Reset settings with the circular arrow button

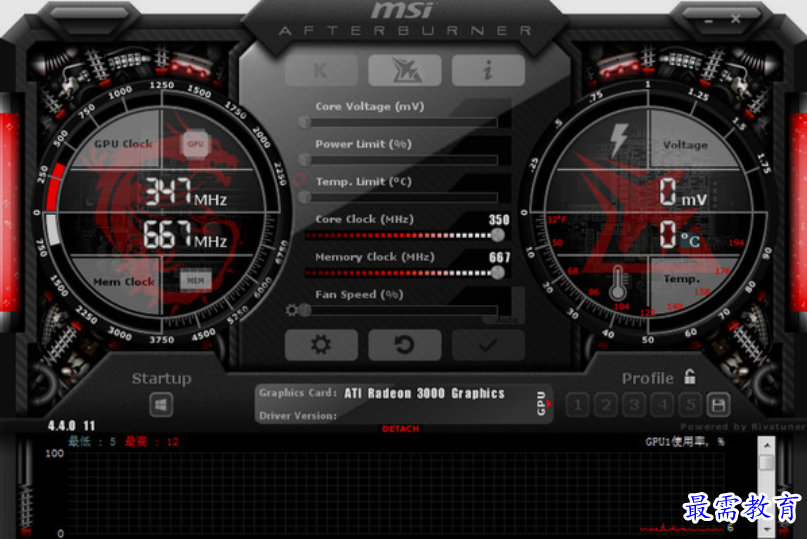(405, 345)
